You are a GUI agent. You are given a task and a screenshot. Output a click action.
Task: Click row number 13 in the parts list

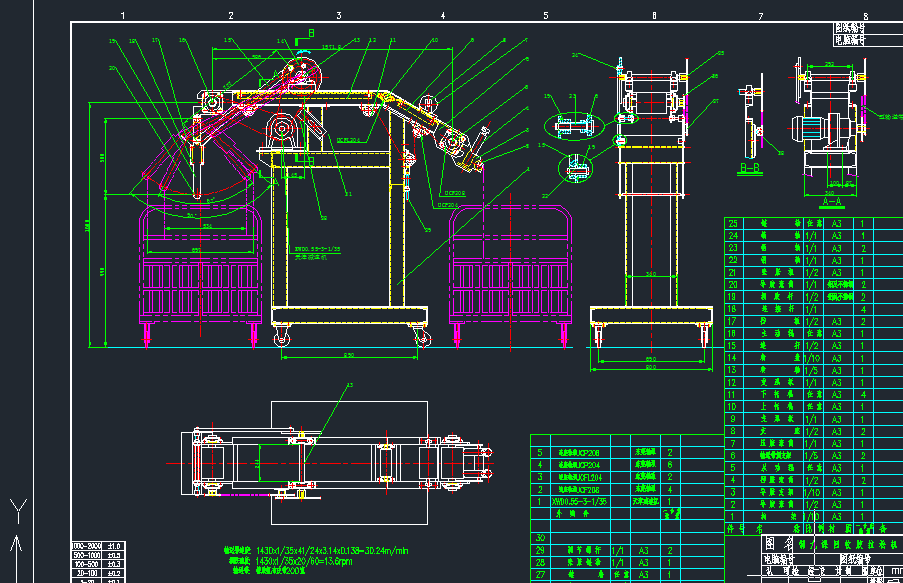733,370
